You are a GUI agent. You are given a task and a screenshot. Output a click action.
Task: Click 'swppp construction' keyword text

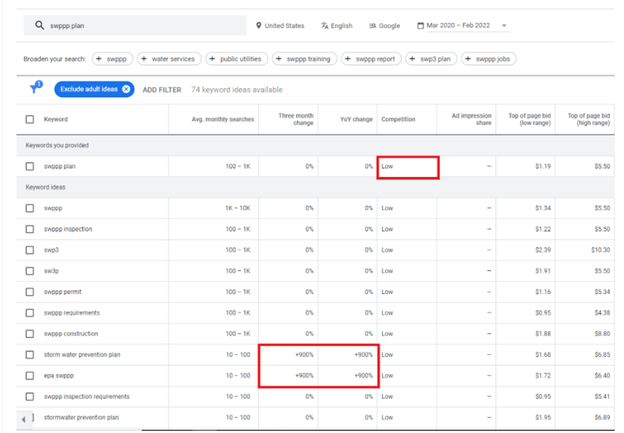point(71,334)
